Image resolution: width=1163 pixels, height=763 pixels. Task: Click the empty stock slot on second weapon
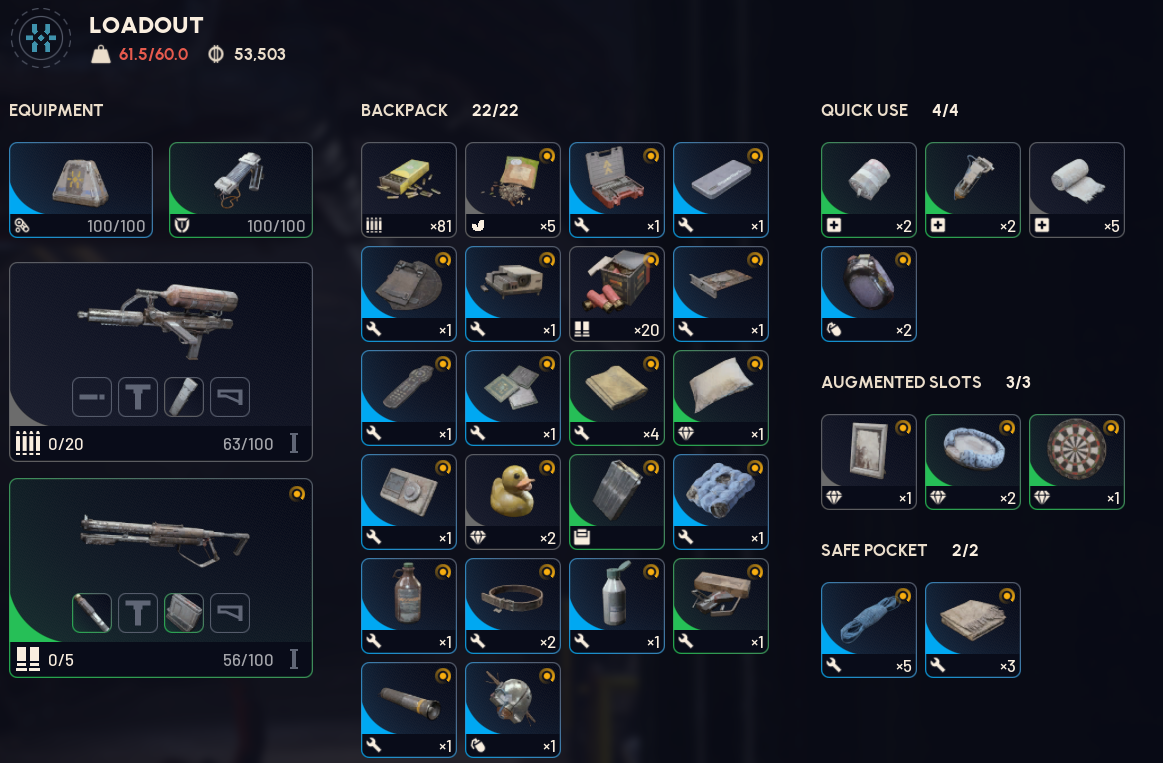click(x=230, y=612)
